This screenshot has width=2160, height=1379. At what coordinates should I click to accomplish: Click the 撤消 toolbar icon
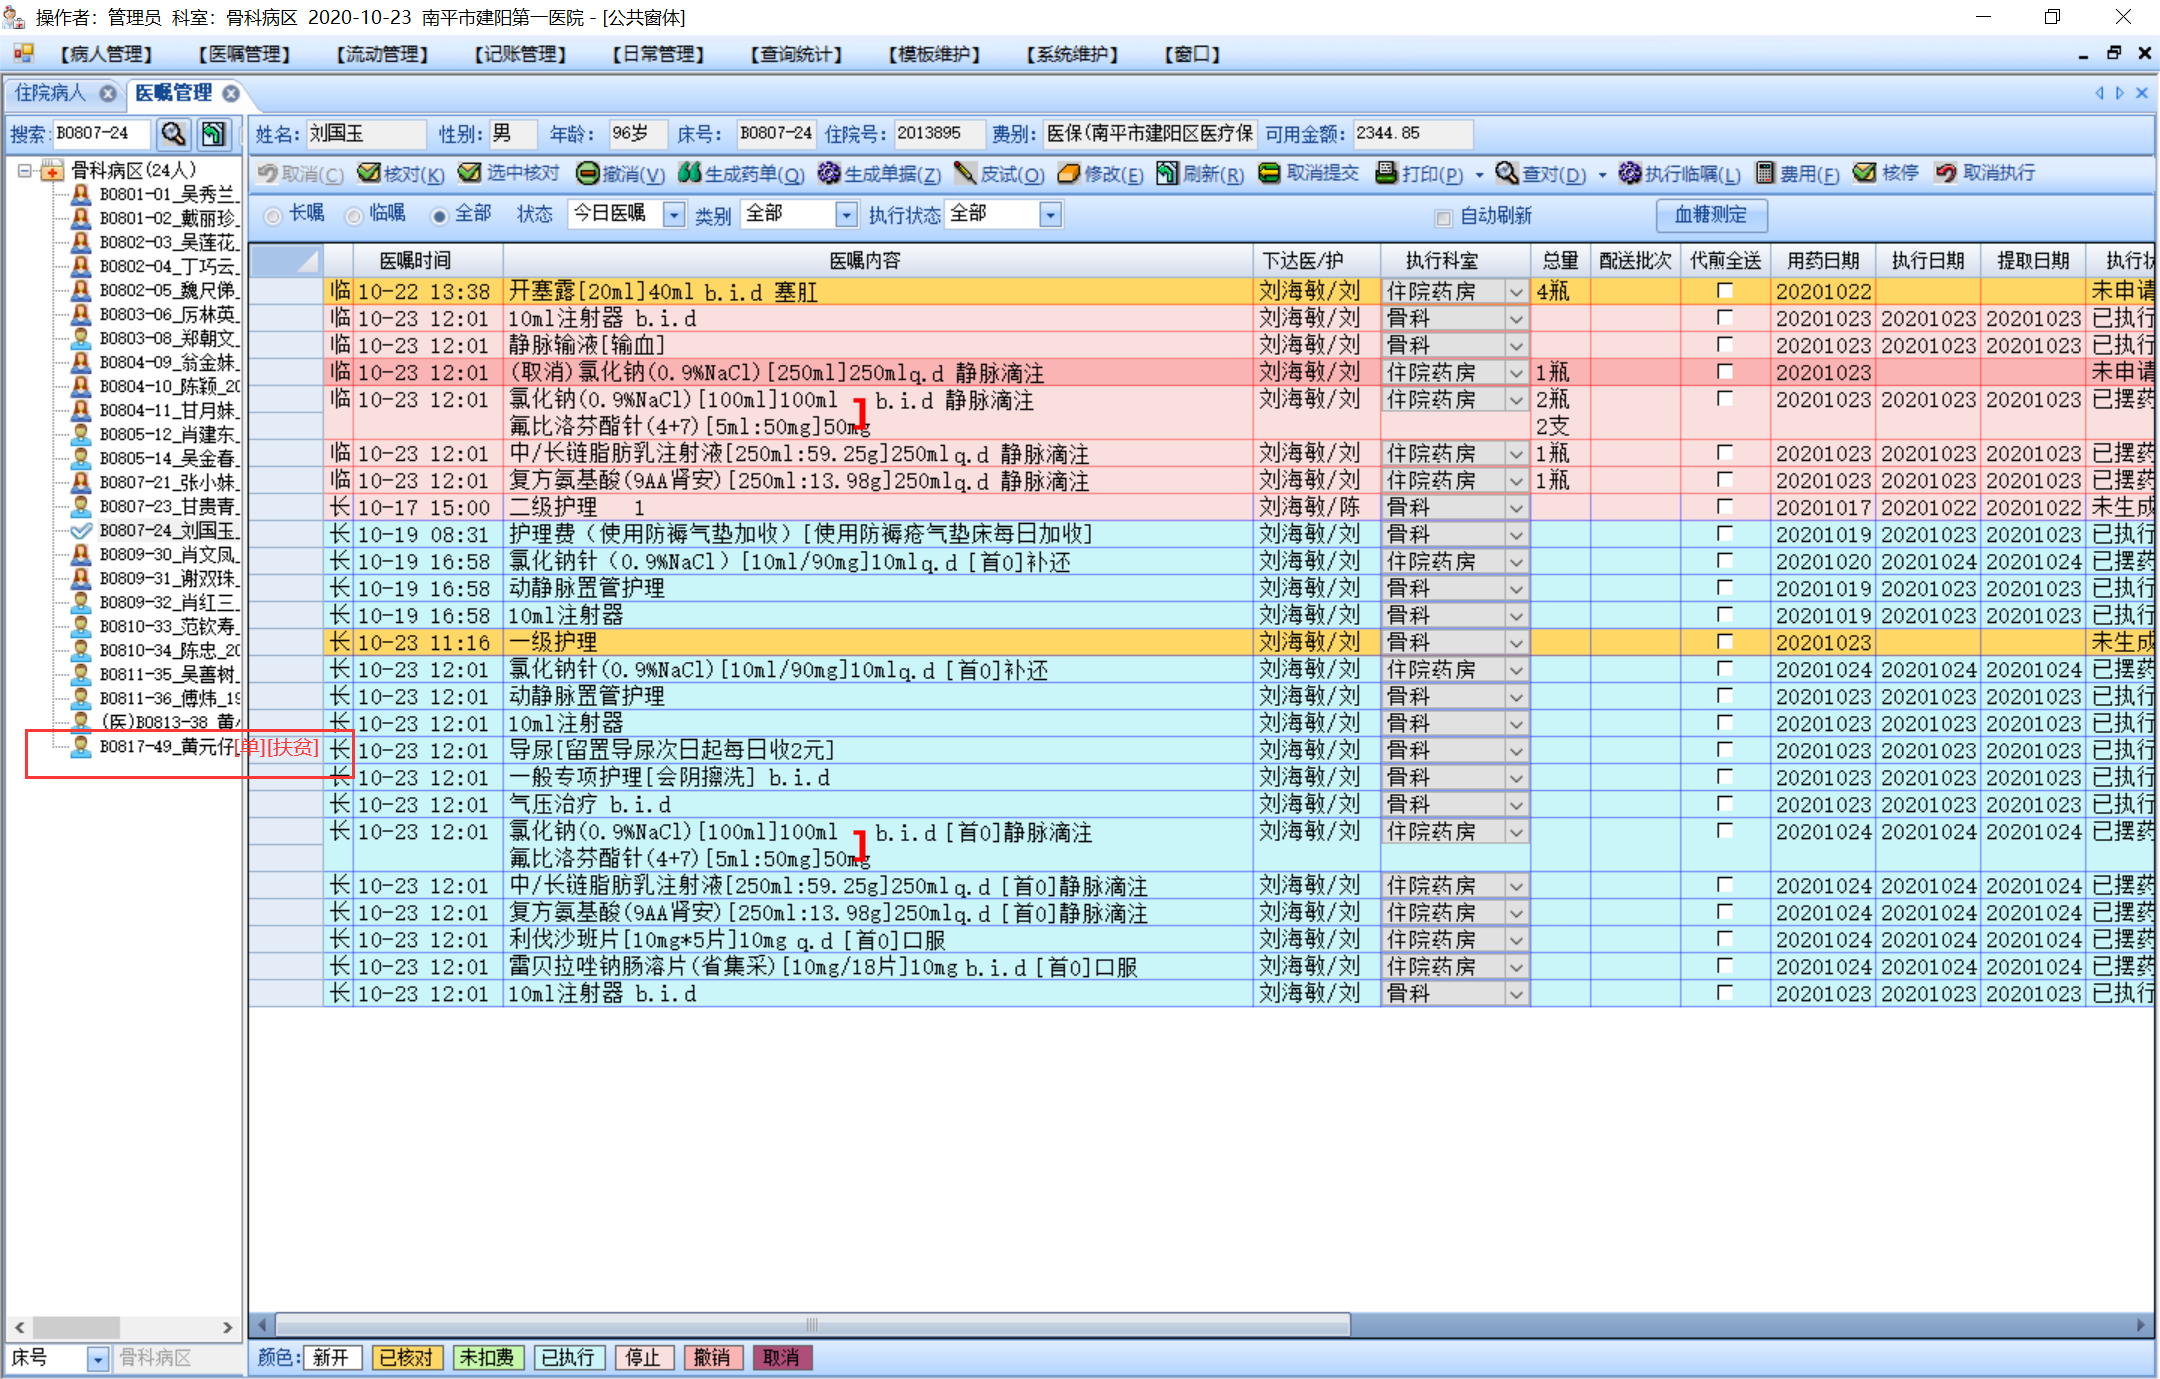pyautogui.click(x=588, y=173)
